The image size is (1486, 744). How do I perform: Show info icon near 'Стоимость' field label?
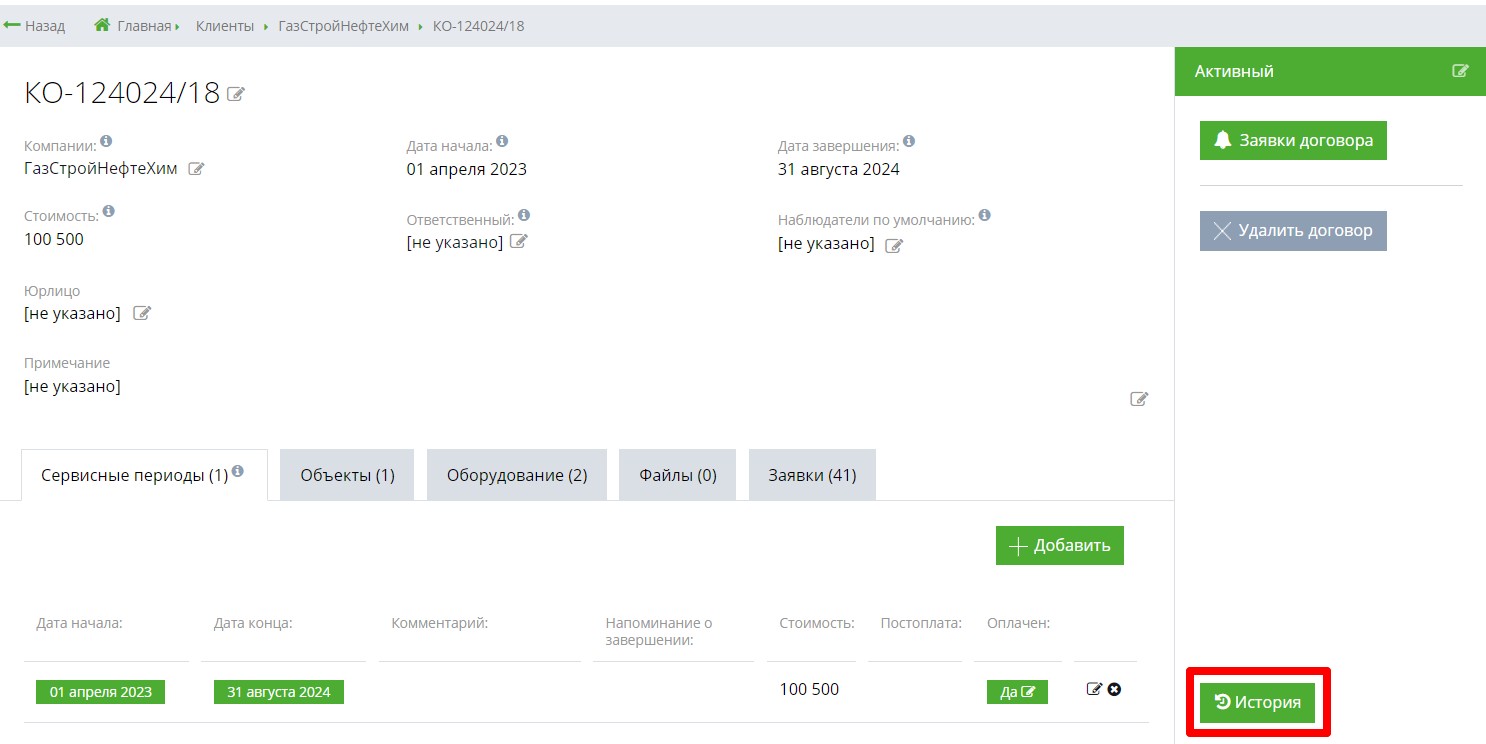click(x=108, y=211)
